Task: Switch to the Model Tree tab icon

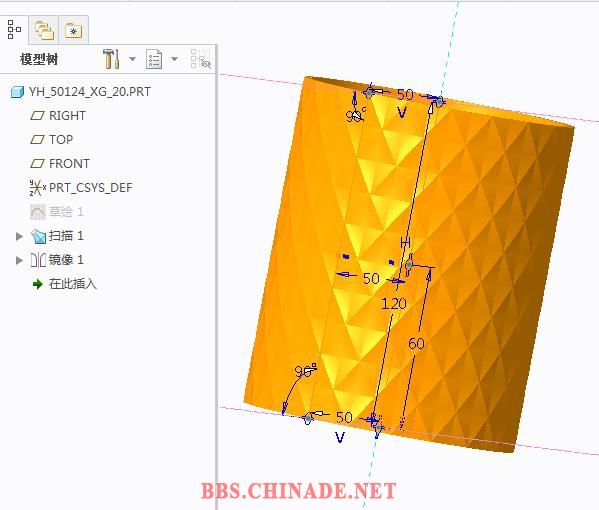Action: click(15, 30)
